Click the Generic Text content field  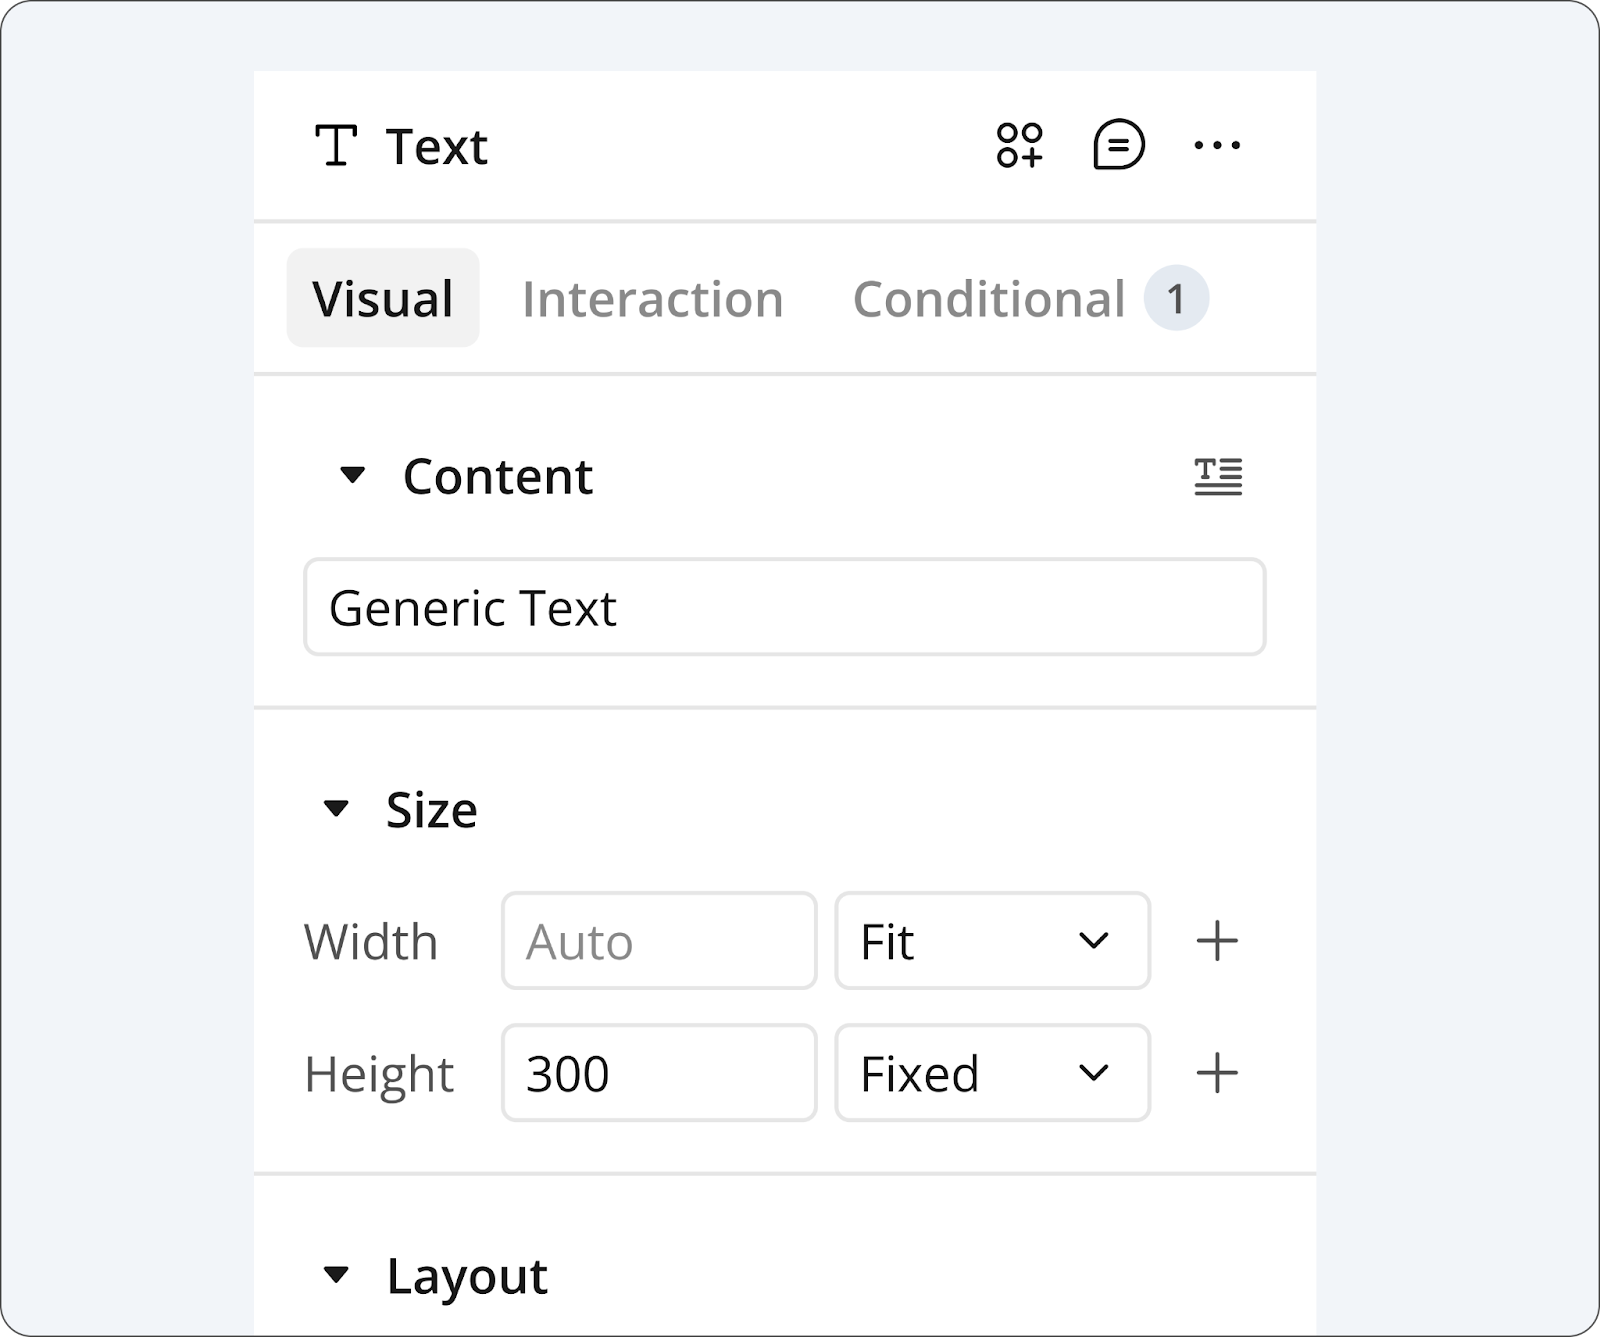click(x=784, y=608)
